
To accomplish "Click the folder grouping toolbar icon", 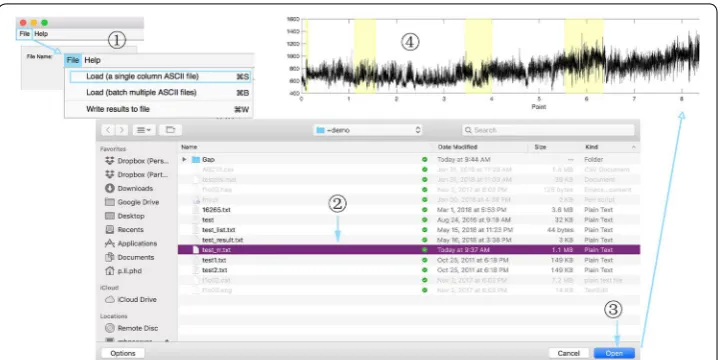I will tap(171, 130).
